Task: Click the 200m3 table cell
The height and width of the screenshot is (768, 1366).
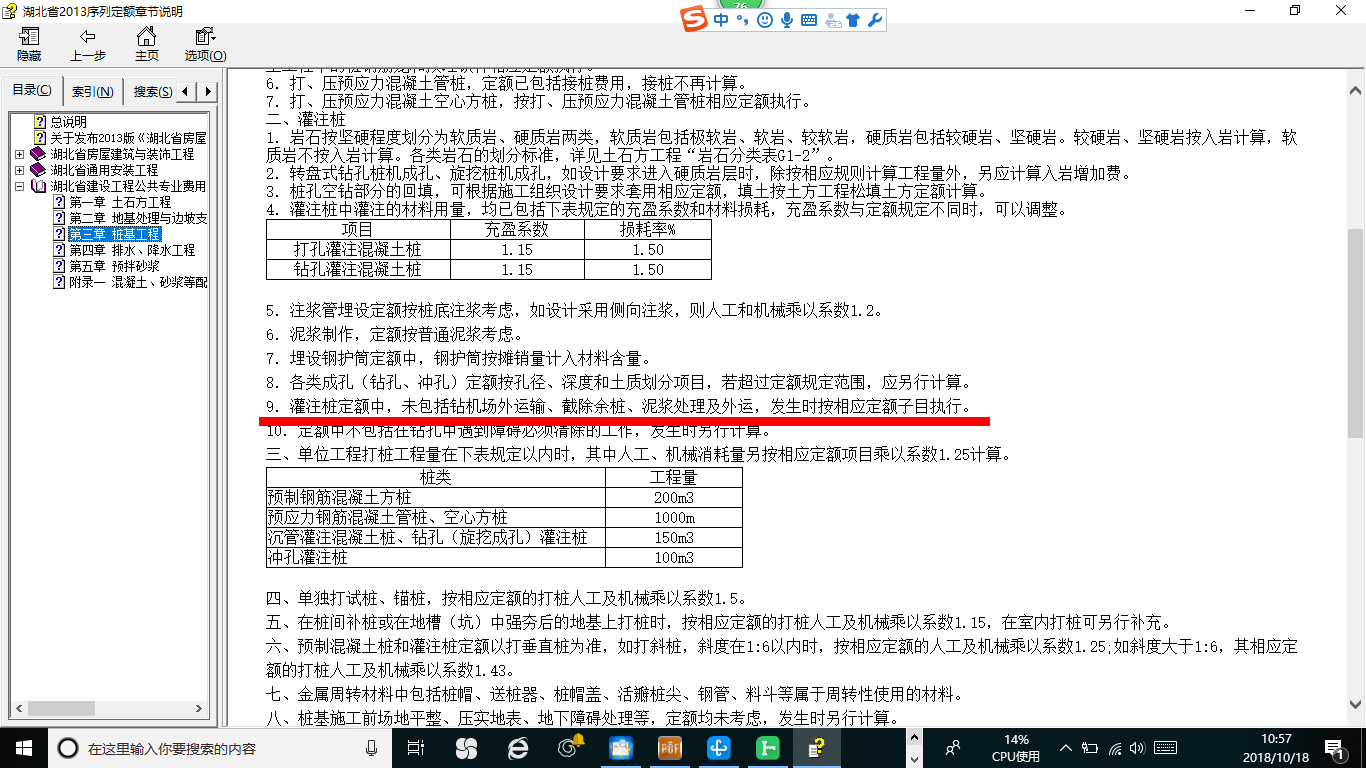Action: (674, 497)
